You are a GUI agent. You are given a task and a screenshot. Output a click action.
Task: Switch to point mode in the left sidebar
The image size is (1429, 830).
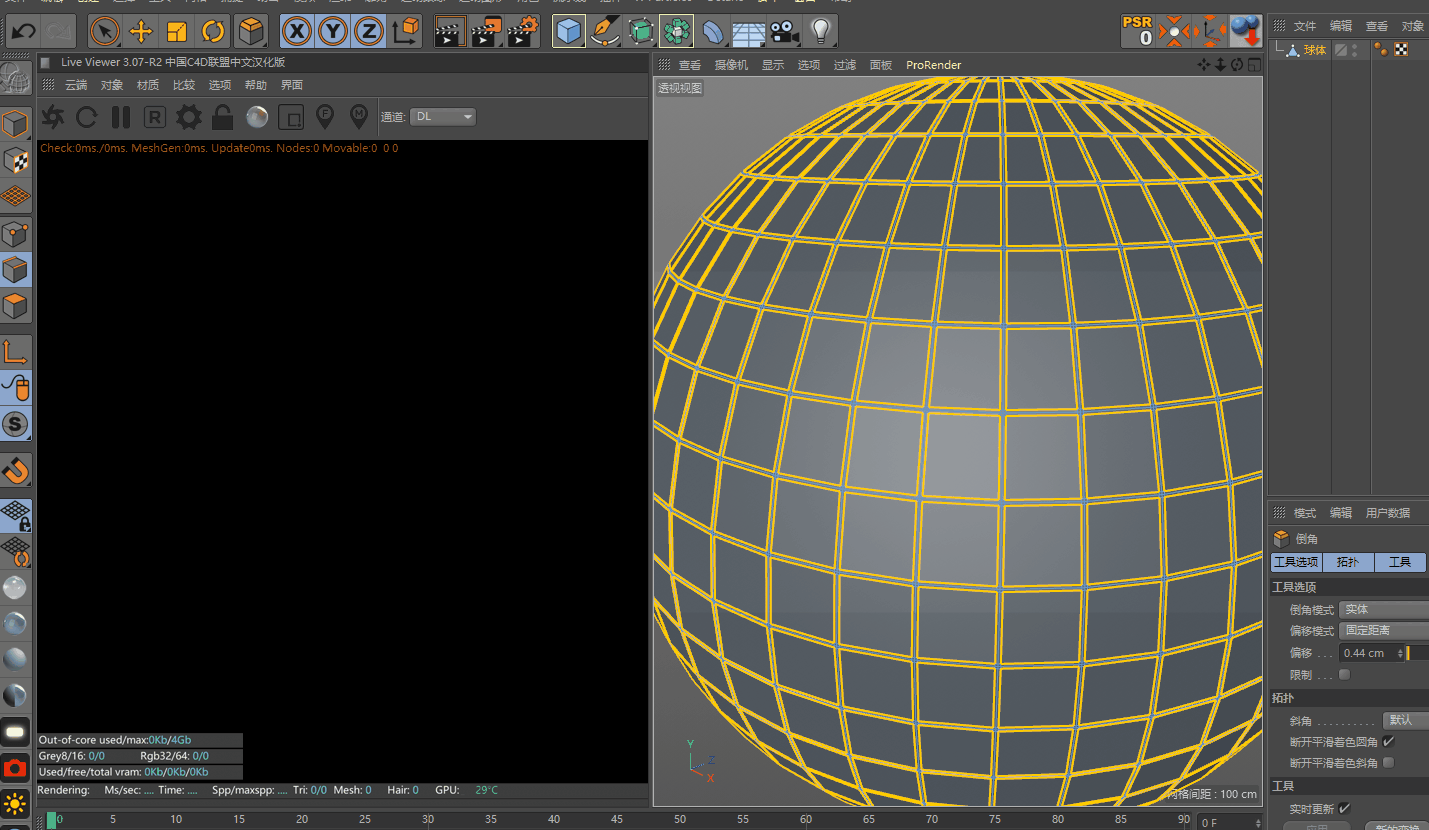pyautogui.click(x=16, y=234)
